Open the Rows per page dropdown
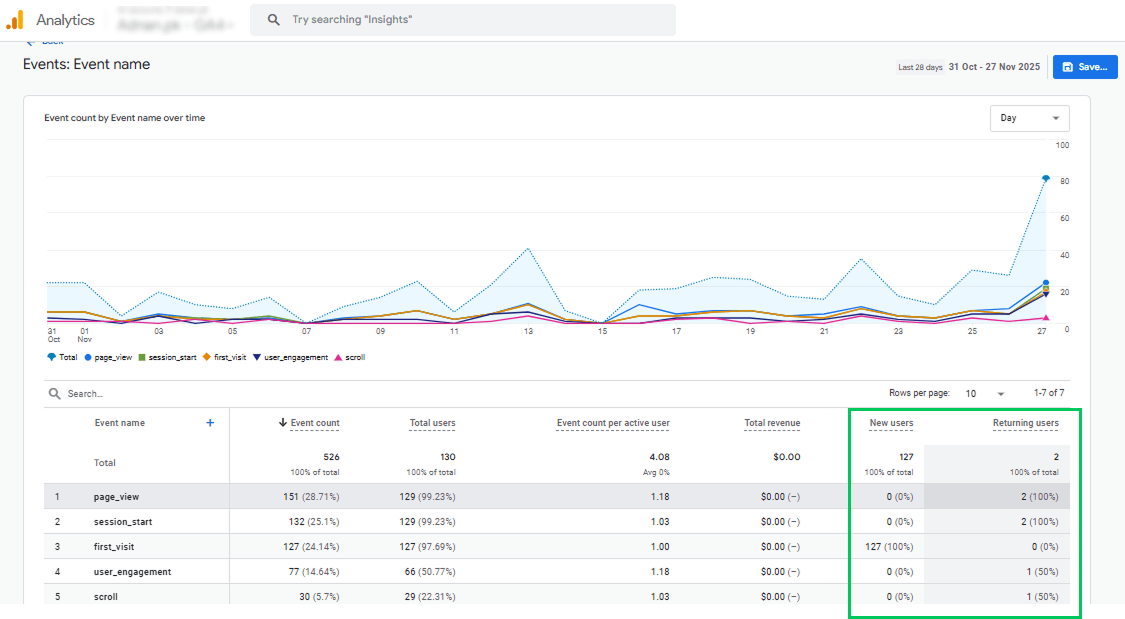The height and width of the screenshot is (619, 1125). [x=986, y=394]
